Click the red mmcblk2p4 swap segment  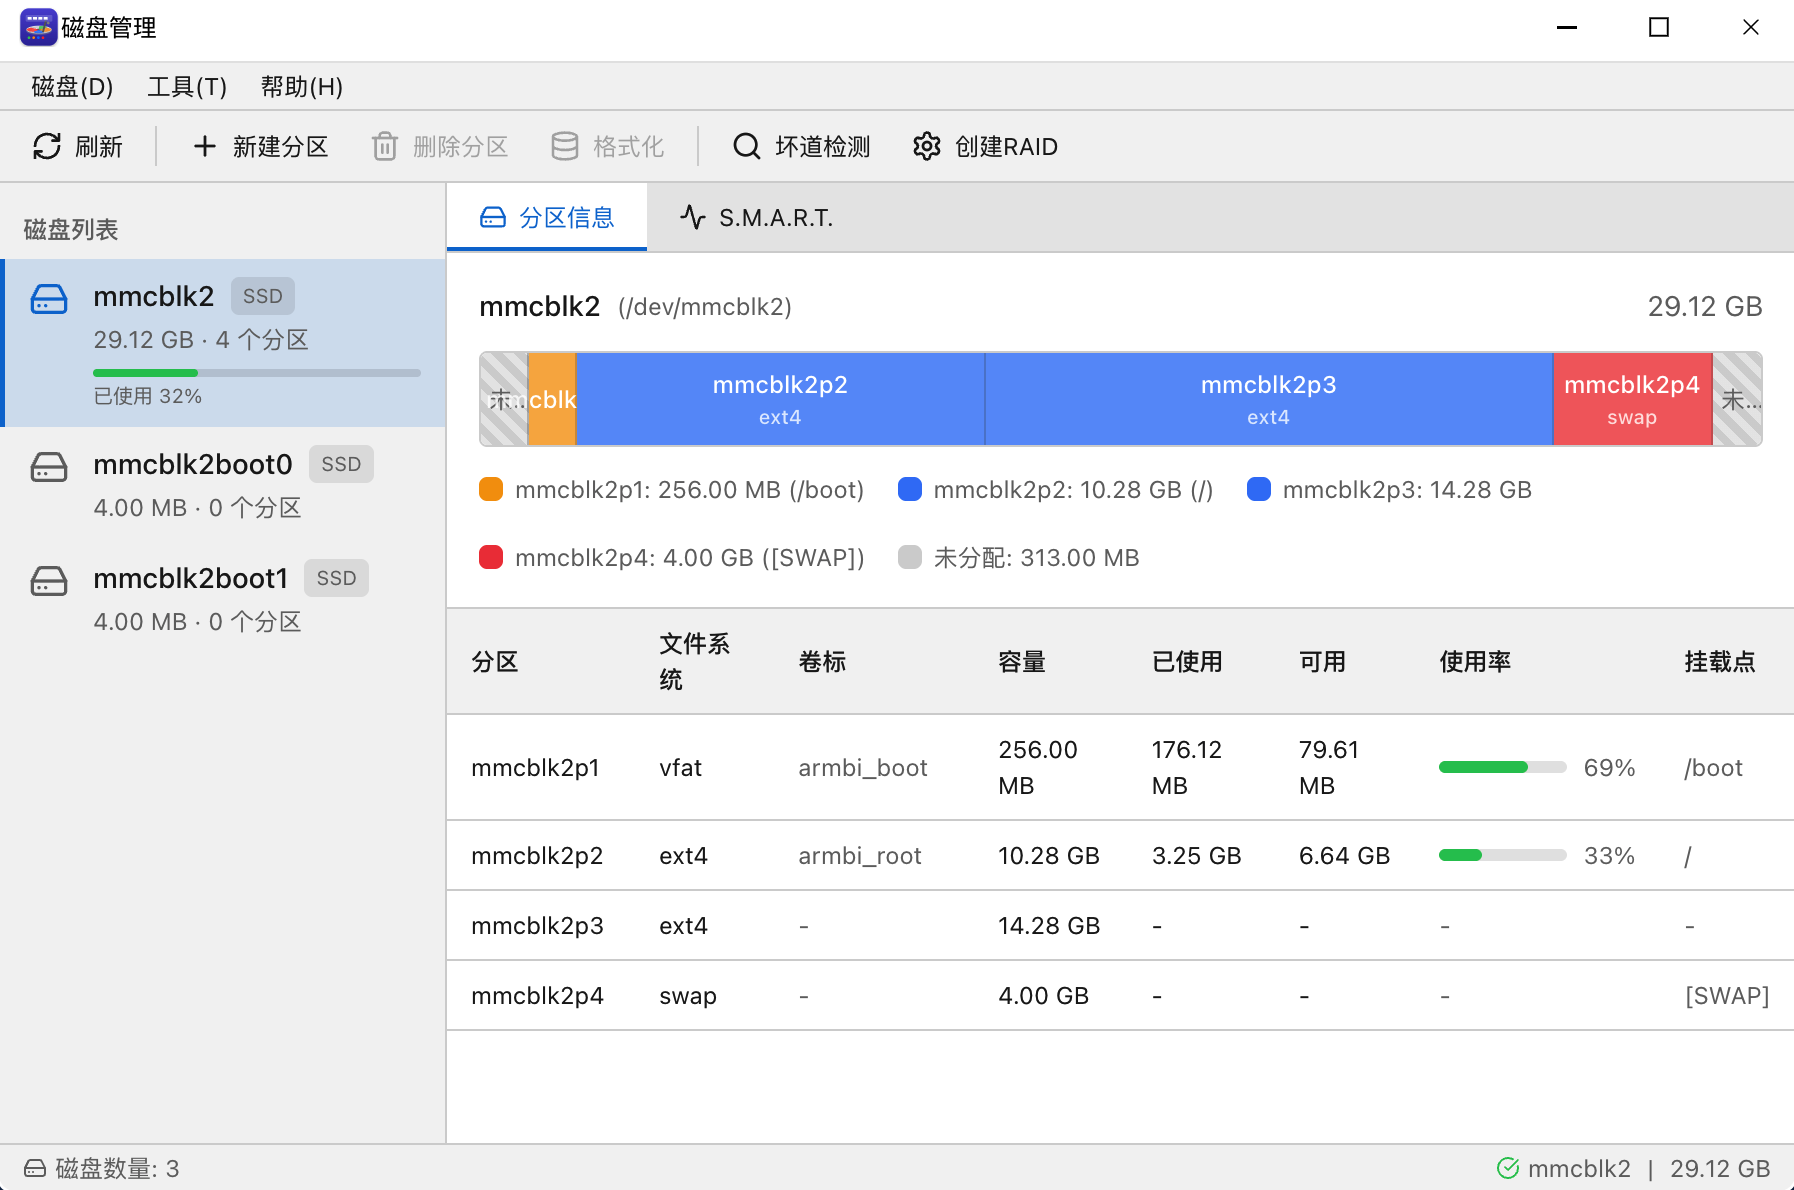pyautogui.click(x=1633, y=399)
